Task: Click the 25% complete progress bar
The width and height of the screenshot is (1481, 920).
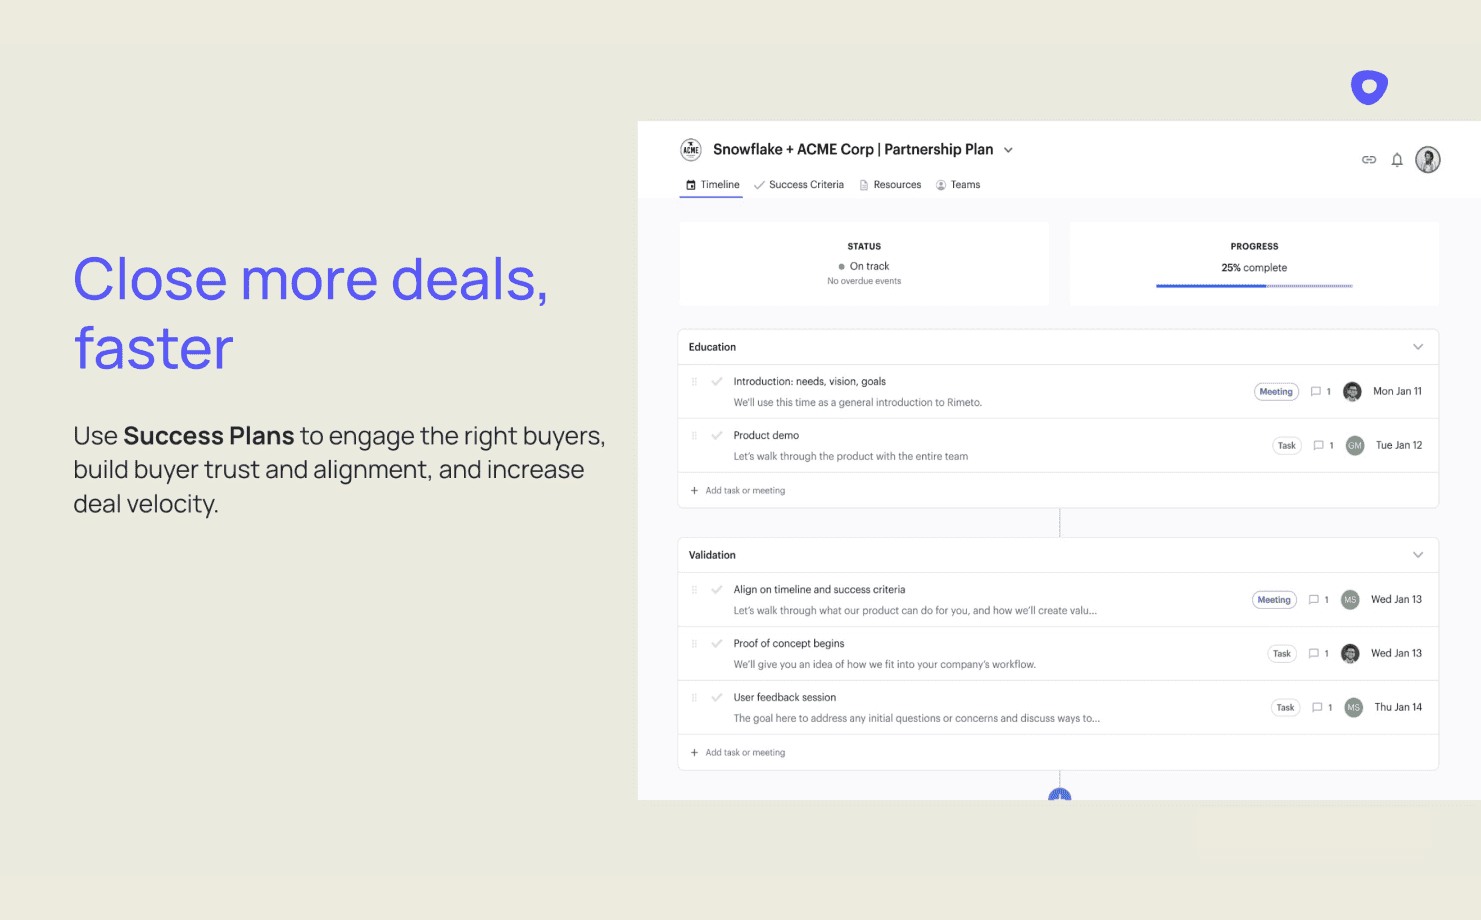Action: [1254, 286]
